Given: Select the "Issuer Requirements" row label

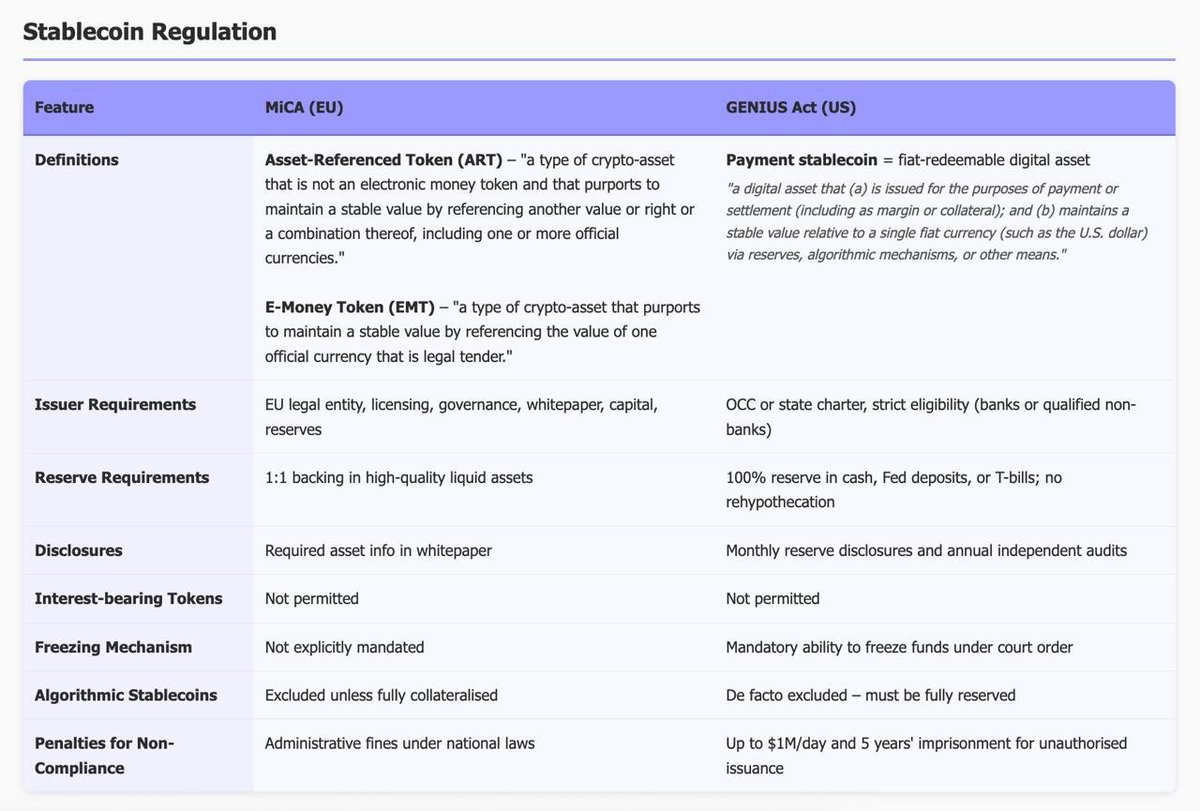Looking at the screenshot, I should 115,405.
